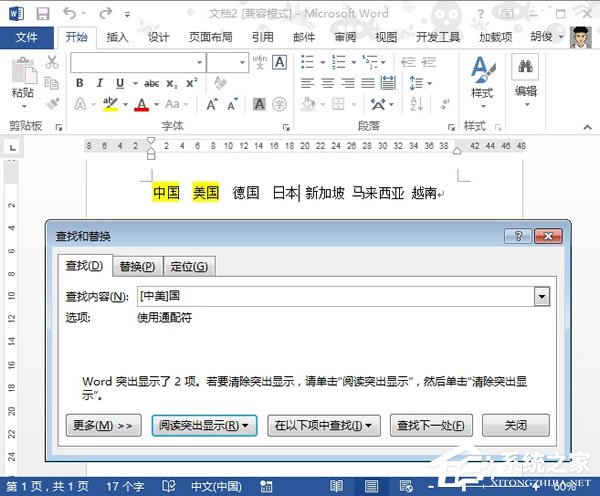This screenshot has height=496, width=600.
Task: Open Font dialog launcher
Action: [286, 127]
